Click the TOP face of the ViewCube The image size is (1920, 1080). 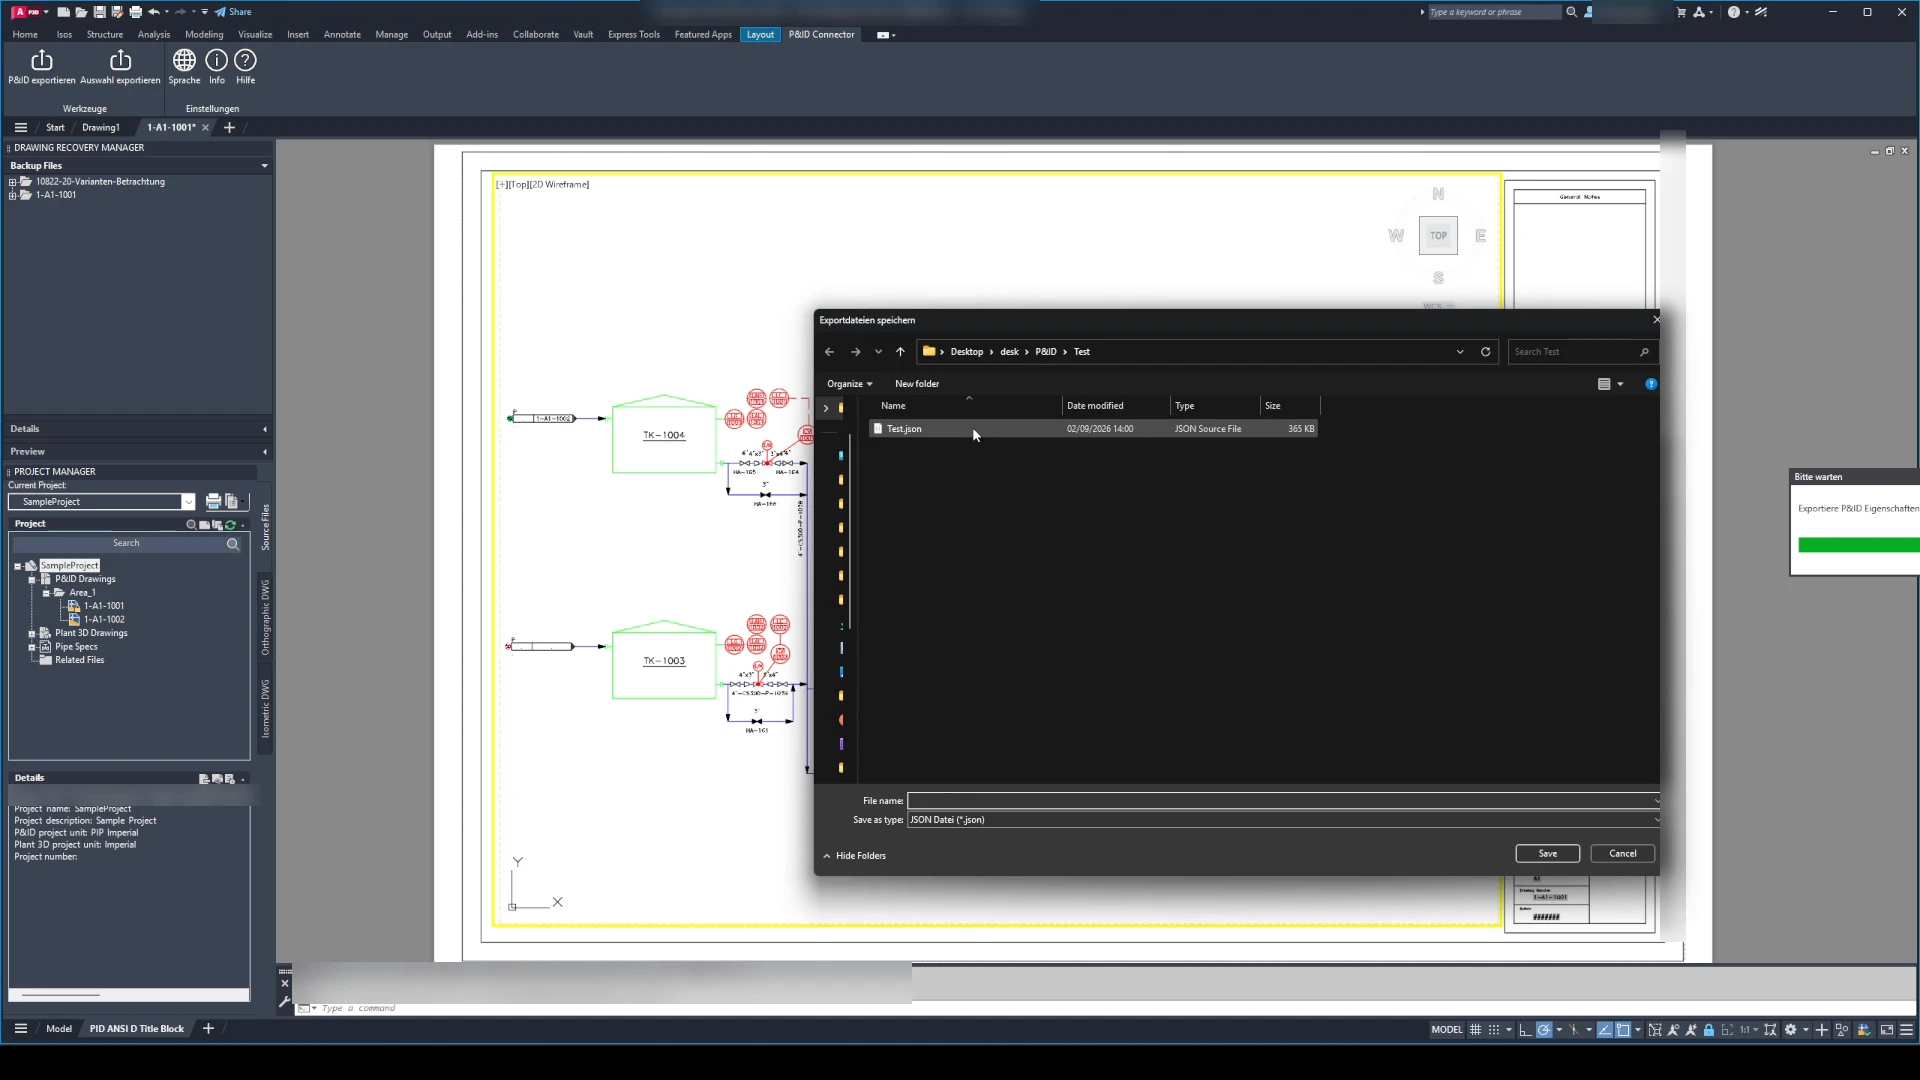pyautogui.click(x=1438, y=236)
